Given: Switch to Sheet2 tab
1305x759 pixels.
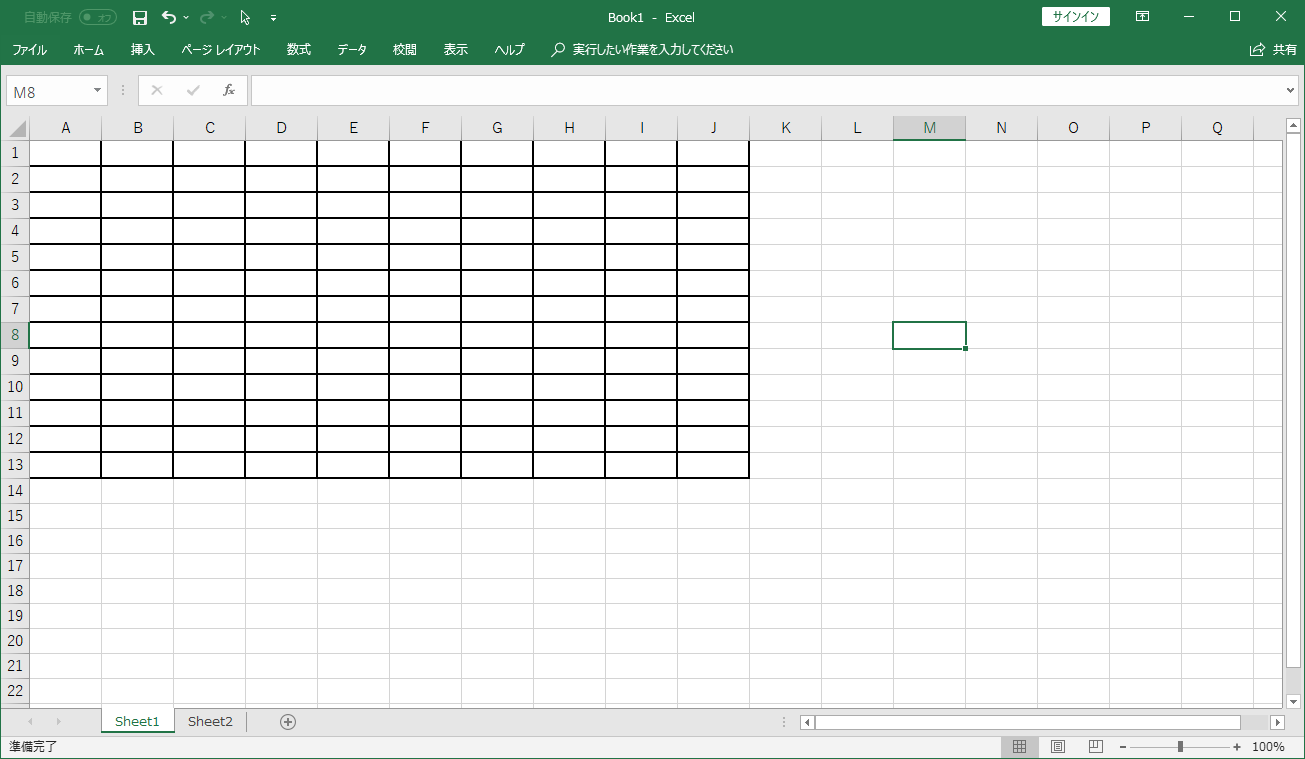Looking at the screenshot, I should 210,722.
